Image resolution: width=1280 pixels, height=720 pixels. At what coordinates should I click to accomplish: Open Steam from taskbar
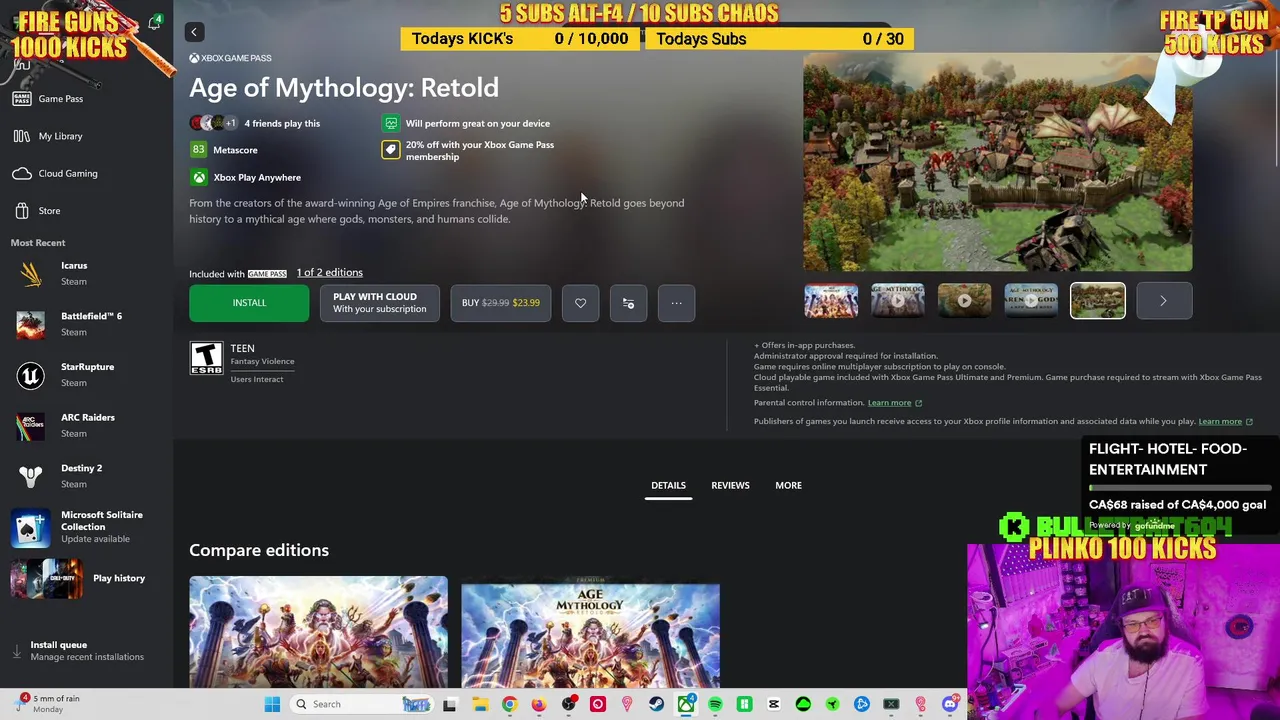[656, 704]
